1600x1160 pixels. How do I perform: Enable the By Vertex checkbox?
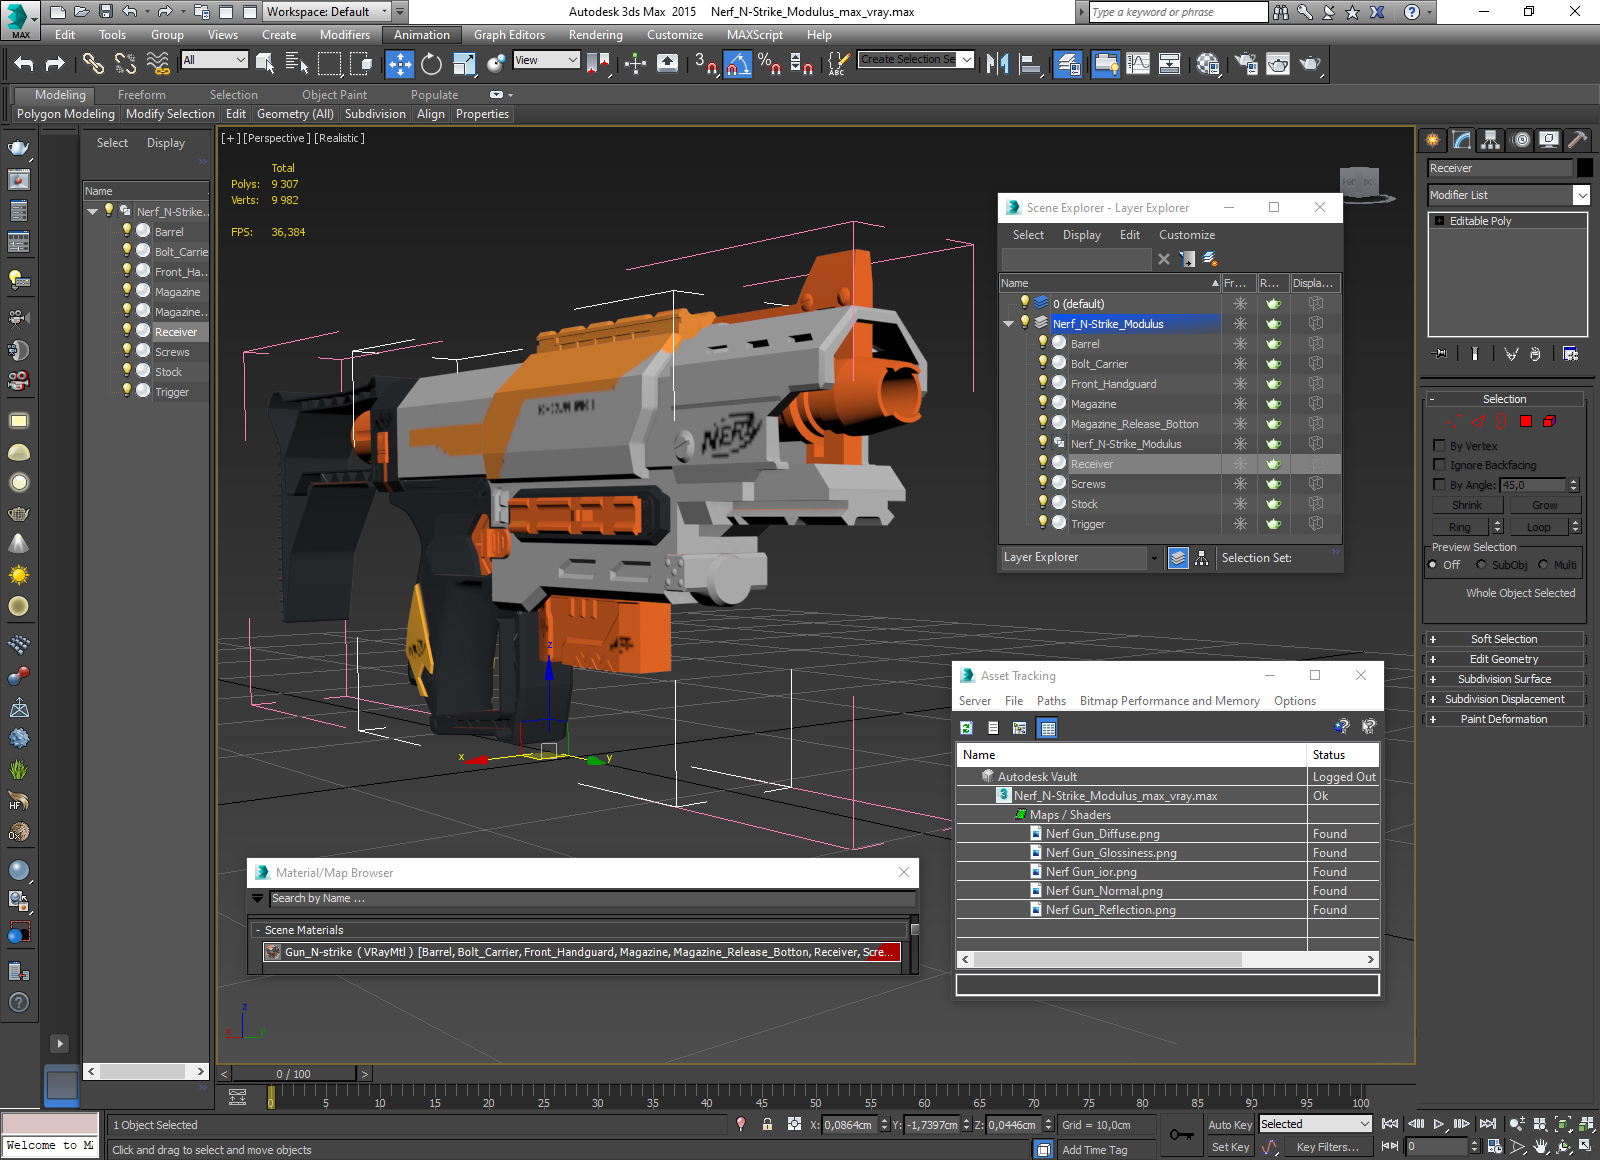1440,446
